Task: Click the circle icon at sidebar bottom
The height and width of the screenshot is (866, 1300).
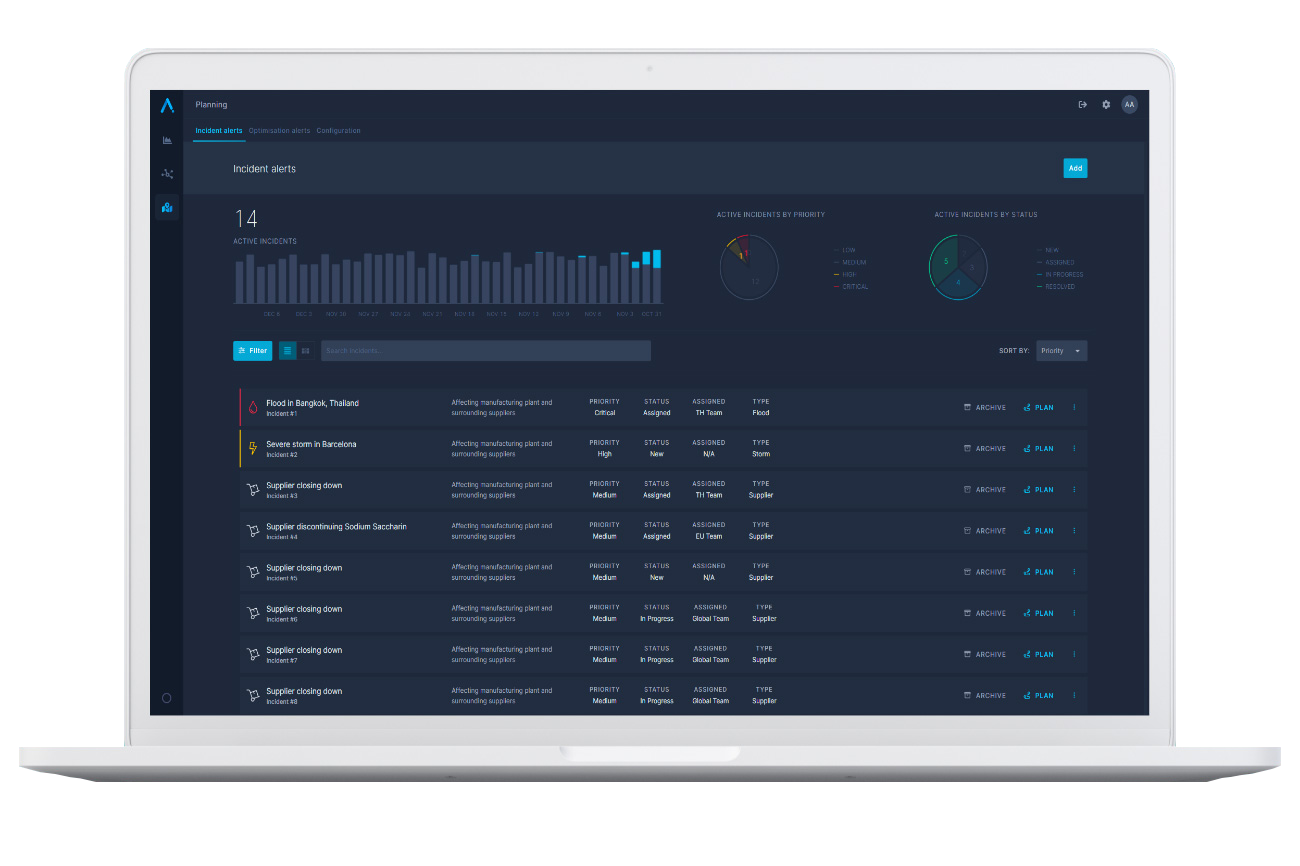Action: pyautogui.click(x=167, y=698)
